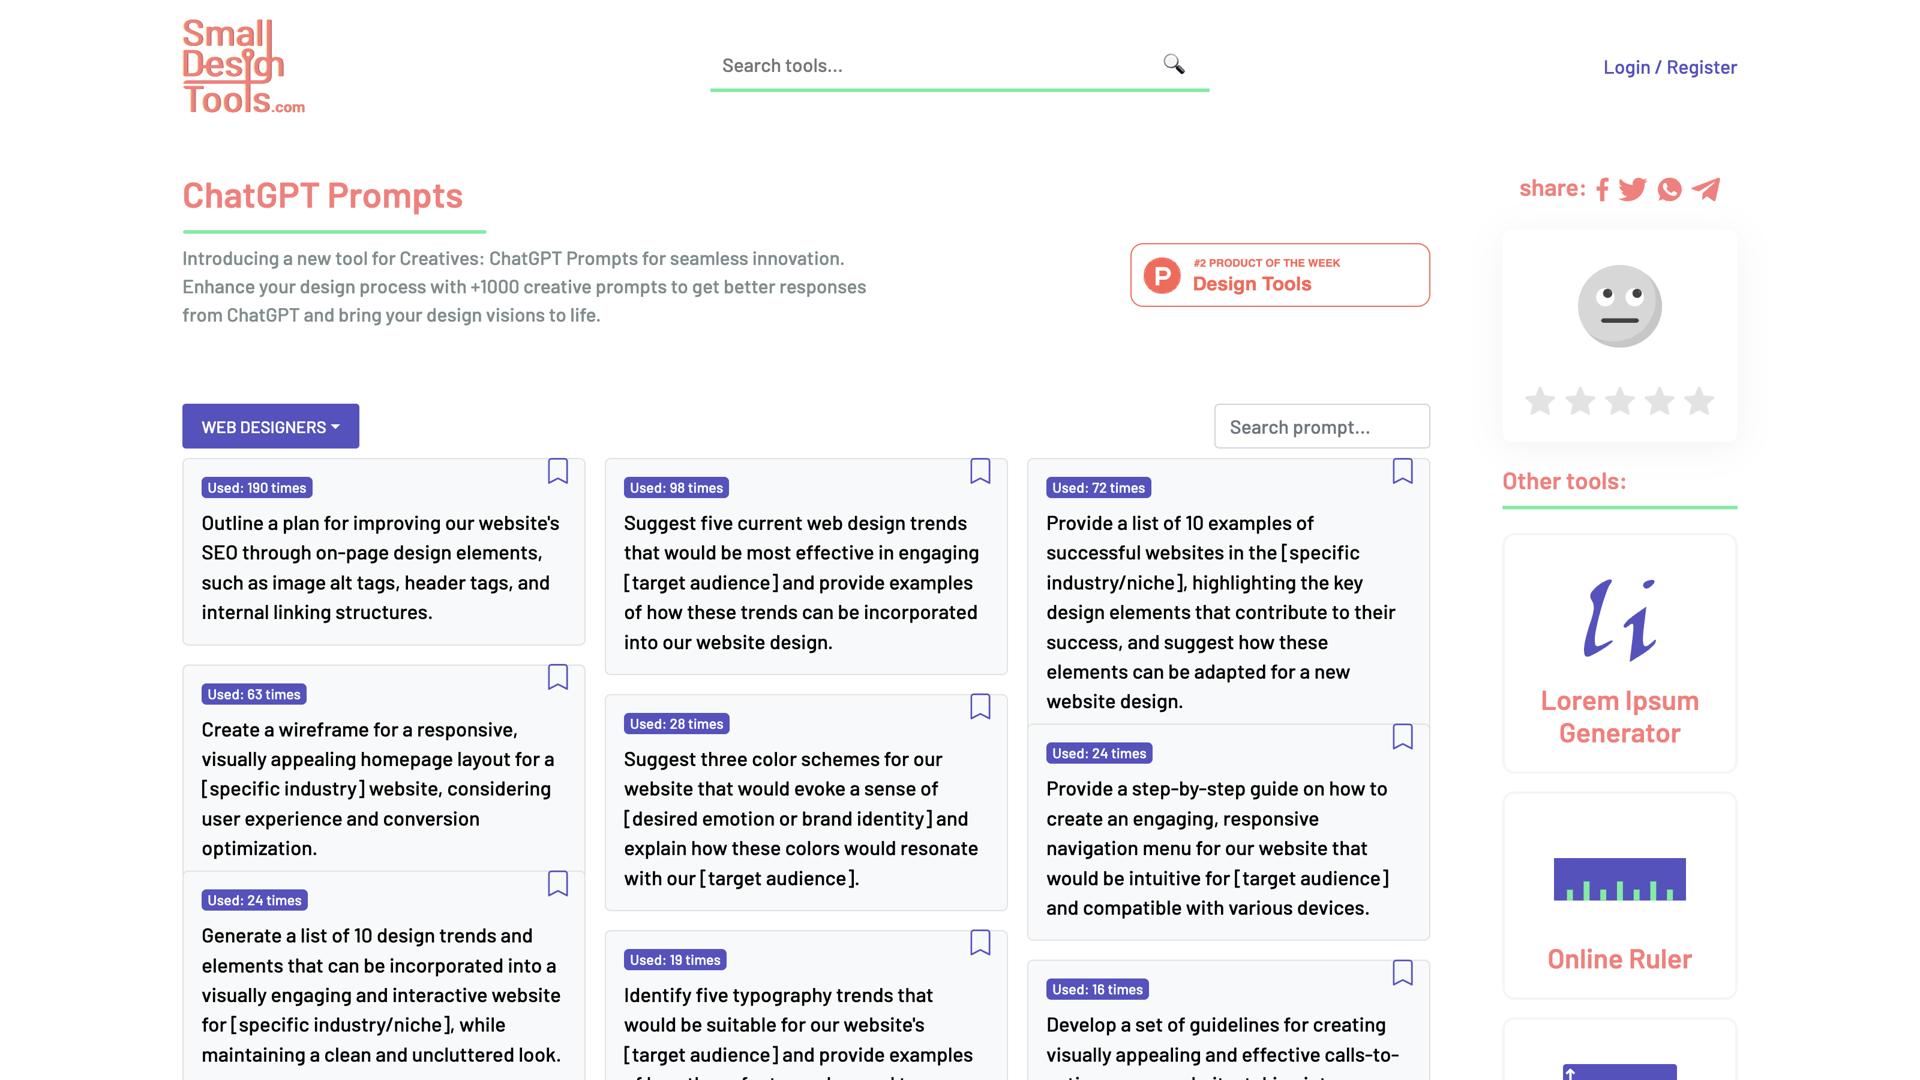The height and width of the screenshot is (1080, 1920).
Task: Give a five-star rating
Action: pos(1698,401)
